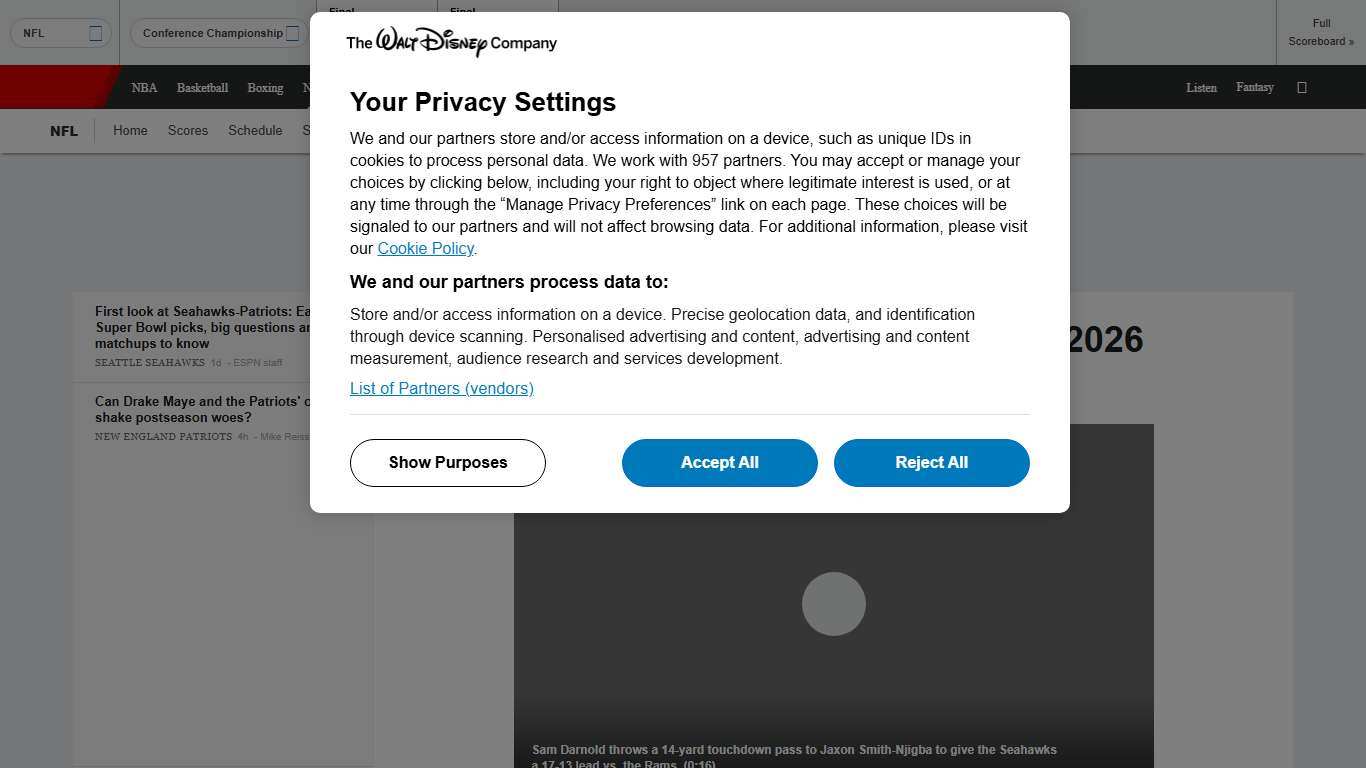Switch to the Scores tab
1366x768 pixels.
188,131
